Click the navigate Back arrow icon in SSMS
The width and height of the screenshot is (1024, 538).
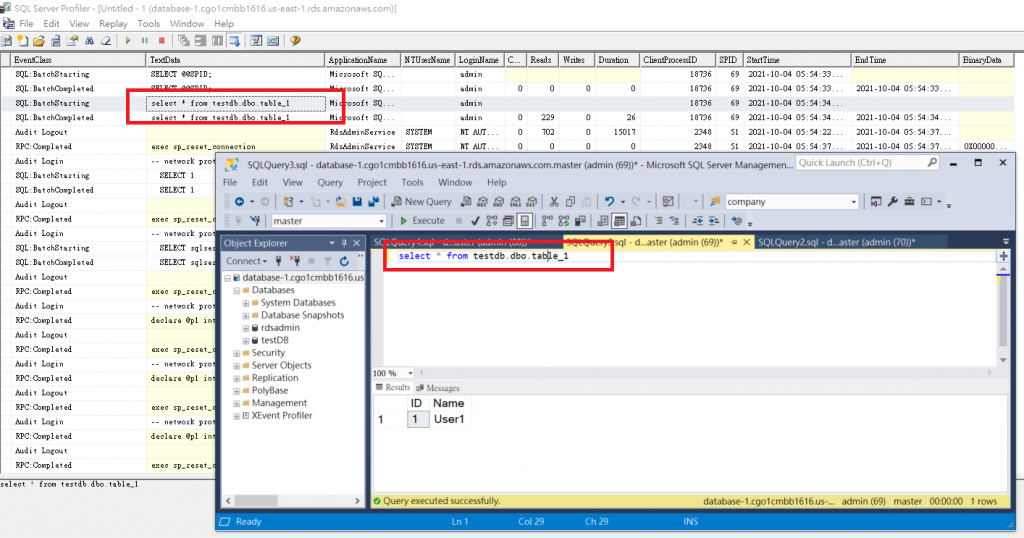240,202
